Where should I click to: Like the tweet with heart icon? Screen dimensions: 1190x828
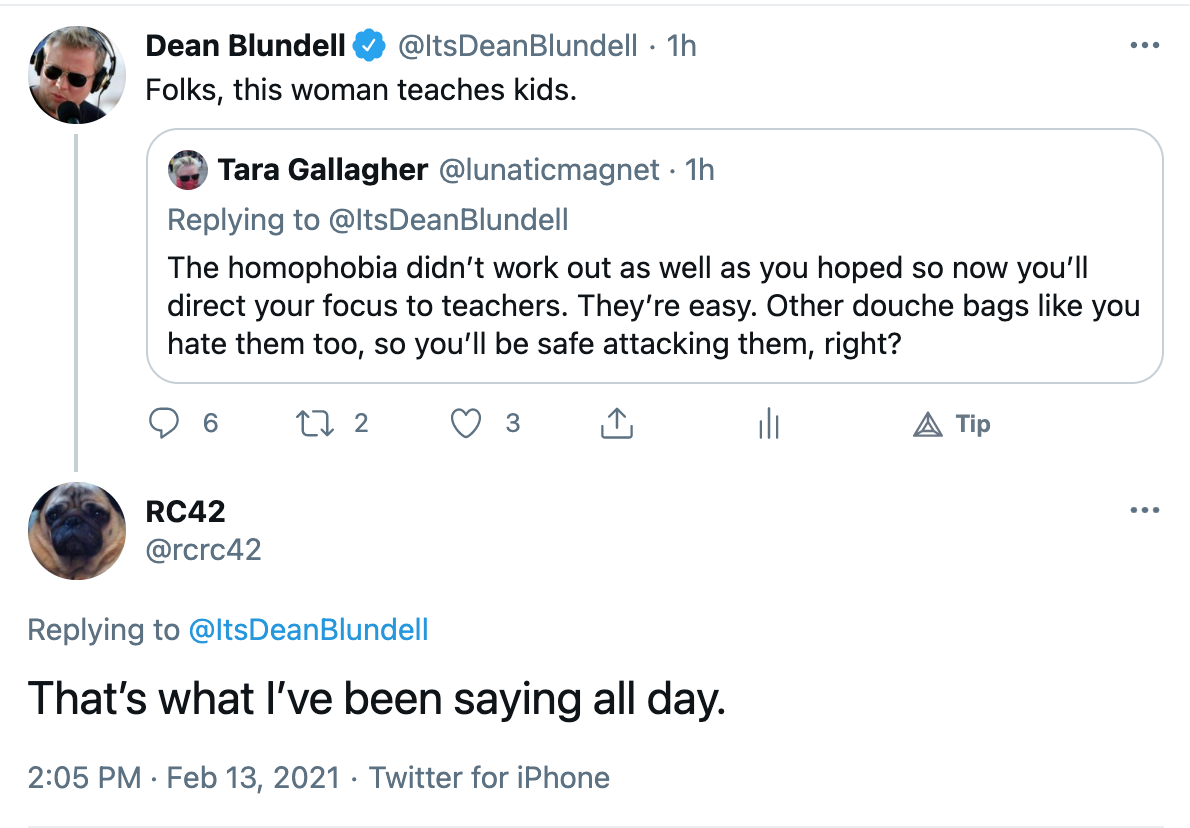[466, 423]
